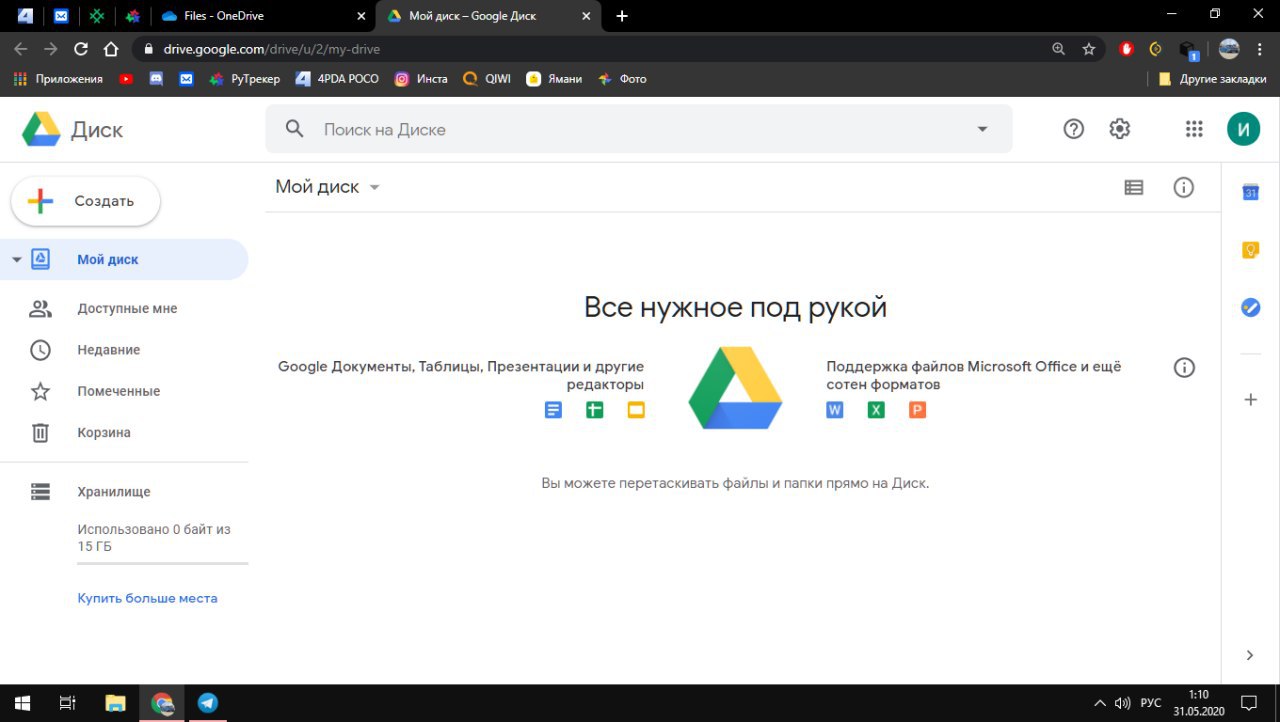This screenshot has height=722, width=1280.
Task: Open YouTube bookmark icon
Action: (x=126, y=79)
